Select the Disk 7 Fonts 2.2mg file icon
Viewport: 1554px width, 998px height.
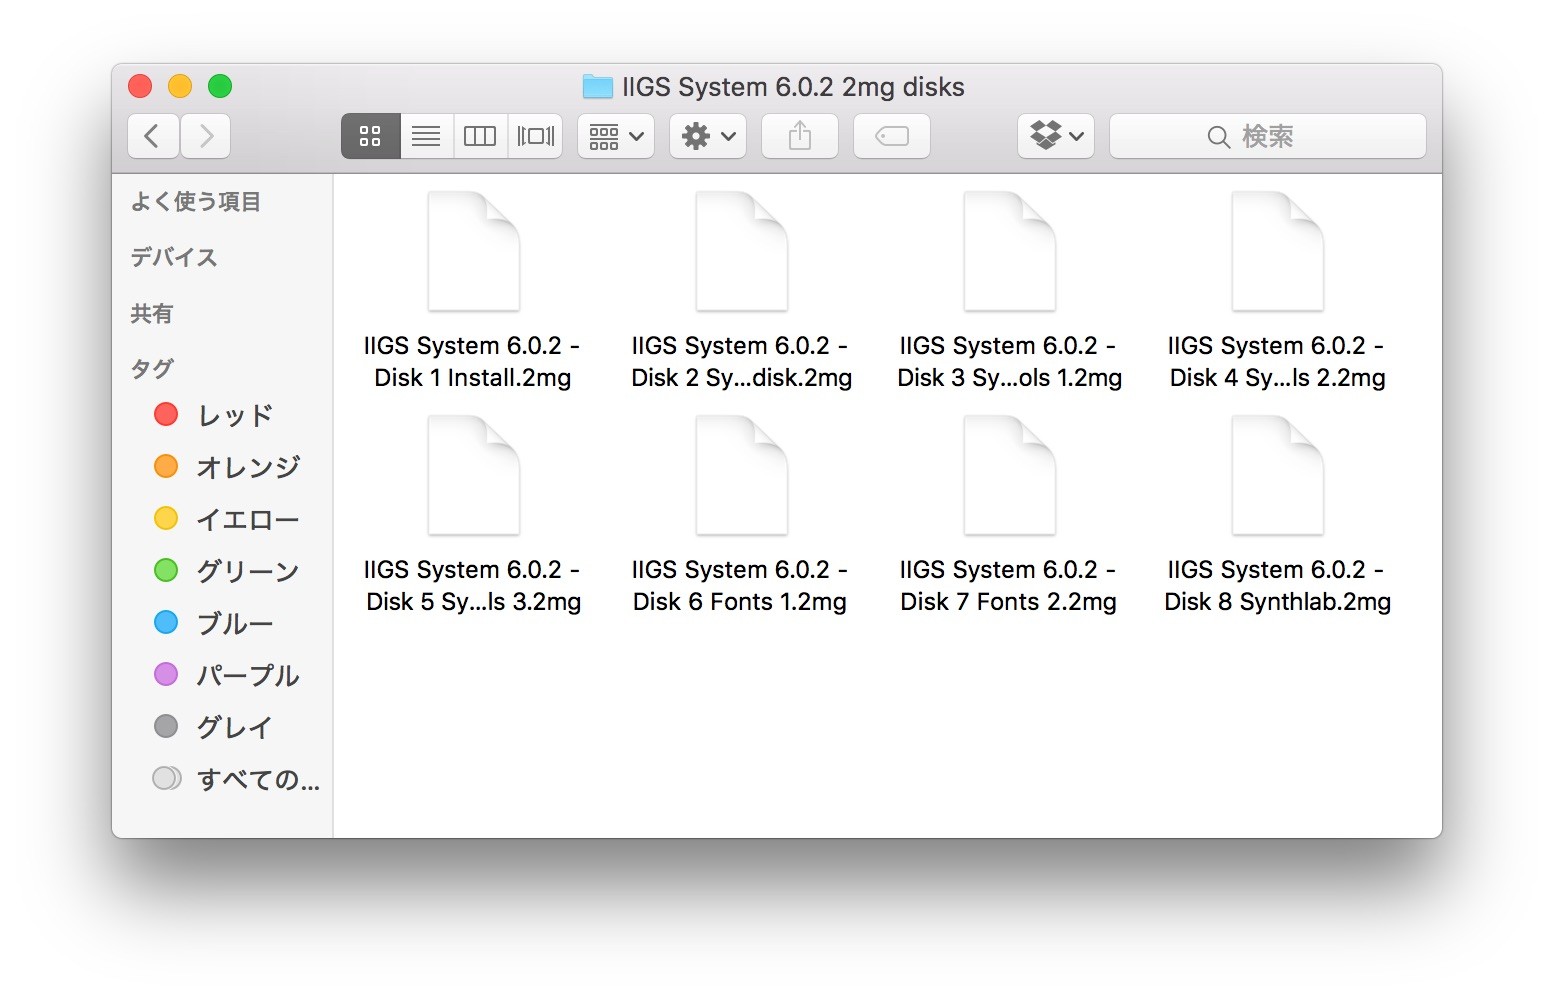tap(1010, 475)
